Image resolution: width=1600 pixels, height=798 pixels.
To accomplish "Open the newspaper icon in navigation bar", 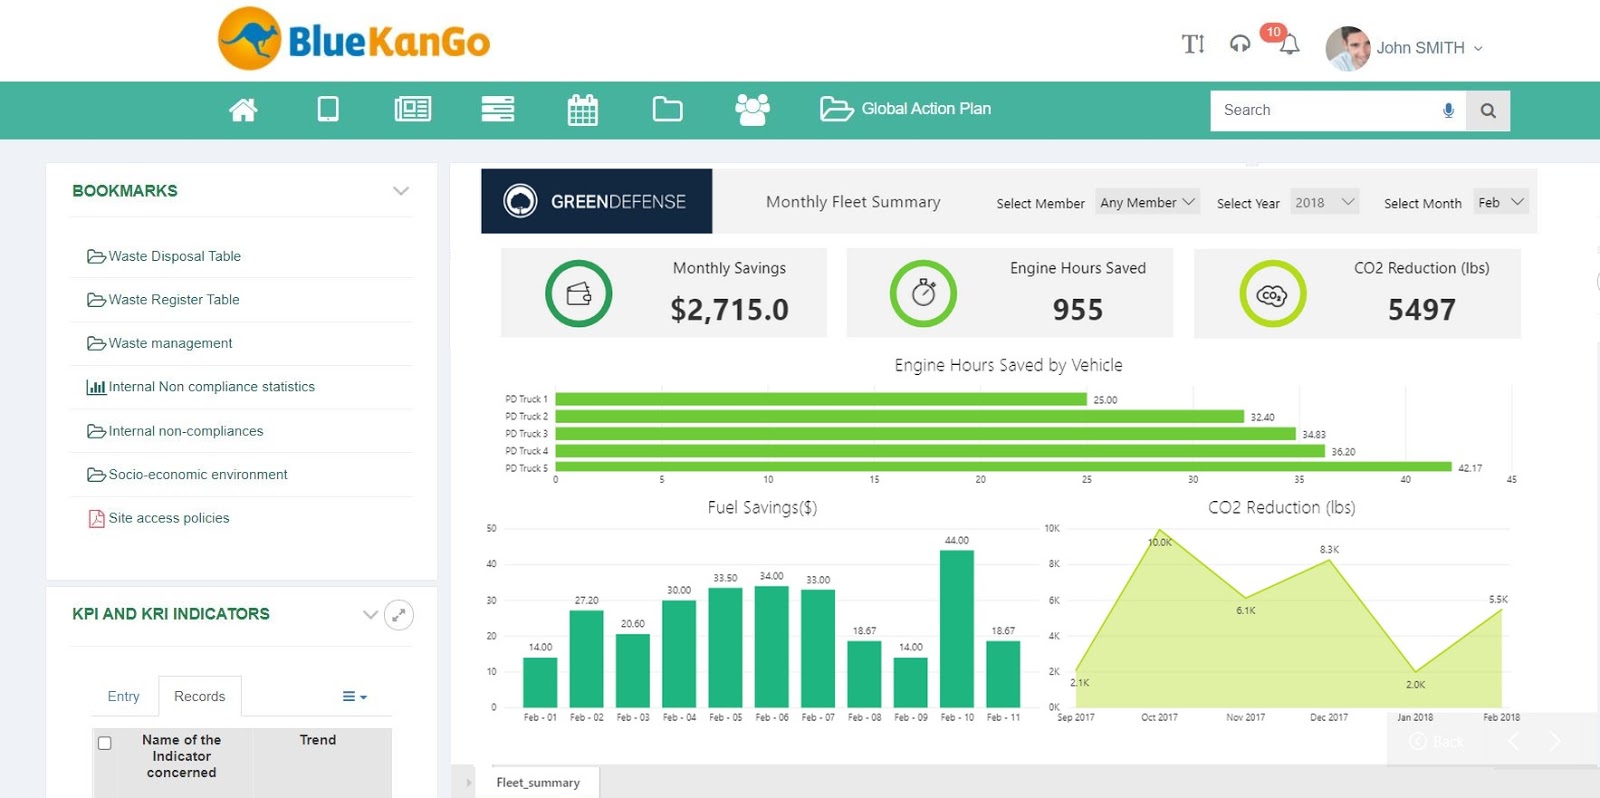I will (x=413, y=109).
